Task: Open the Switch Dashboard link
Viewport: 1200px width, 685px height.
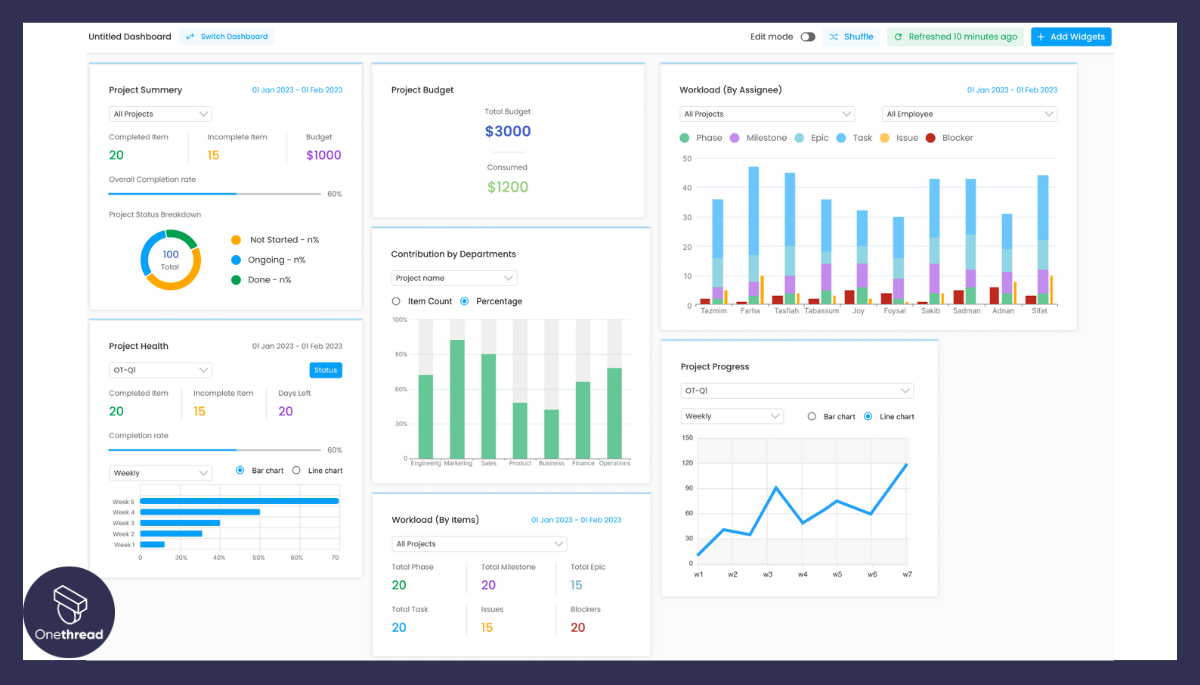Action: tap(232, 36)
